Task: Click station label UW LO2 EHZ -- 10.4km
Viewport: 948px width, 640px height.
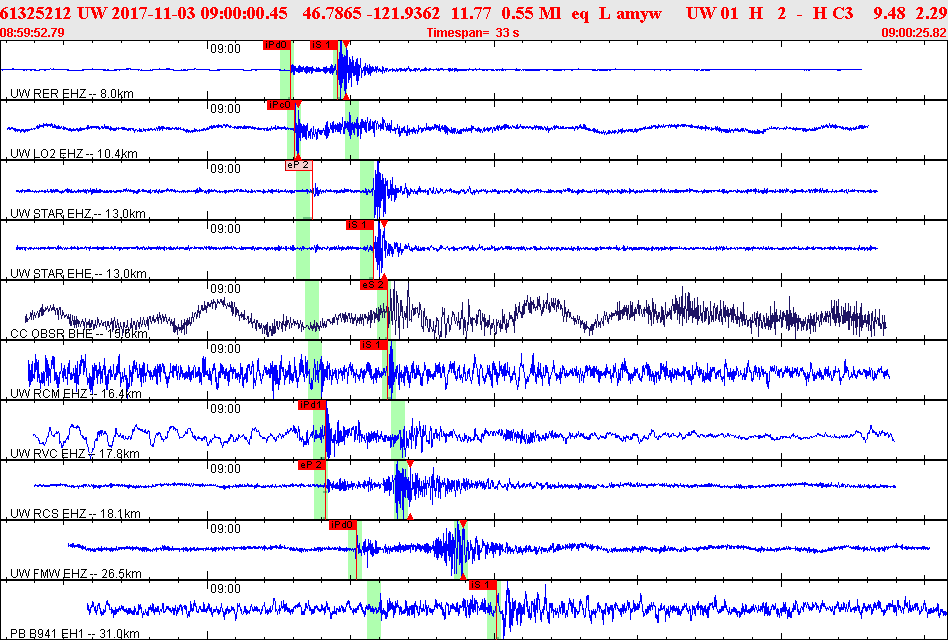Action: coord(74,154)
